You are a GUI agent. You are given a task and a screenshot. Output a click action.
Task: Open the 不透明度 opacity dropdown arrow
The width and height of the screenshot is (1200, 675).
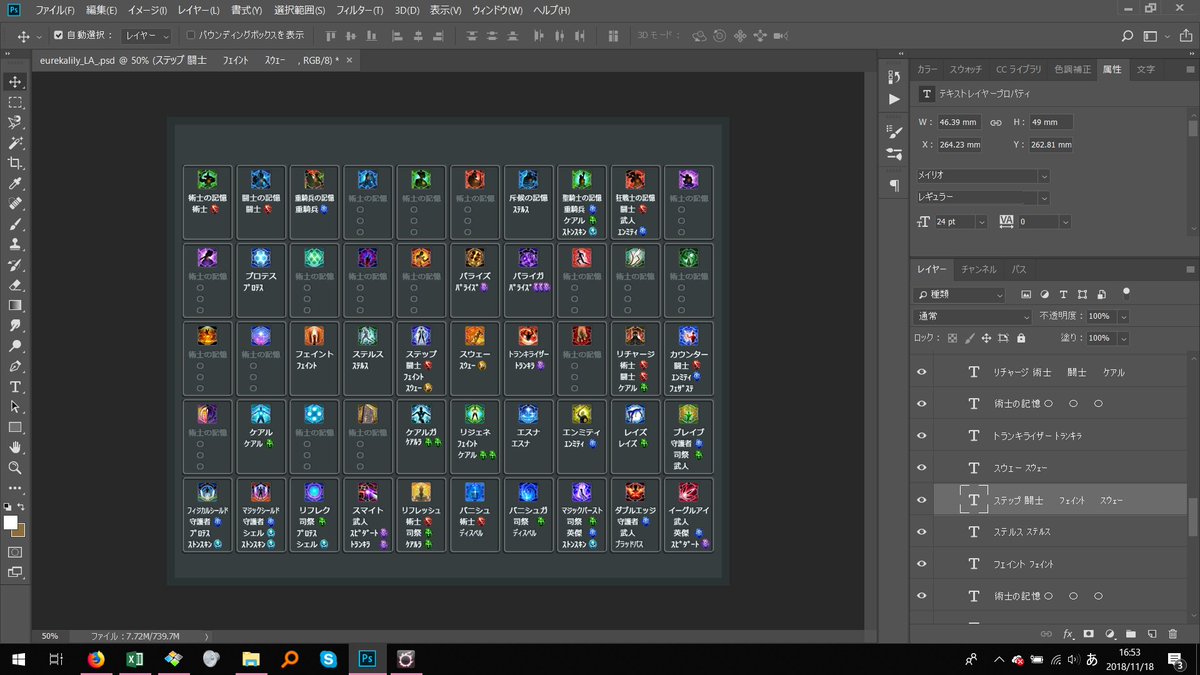tap(1124, 316)
